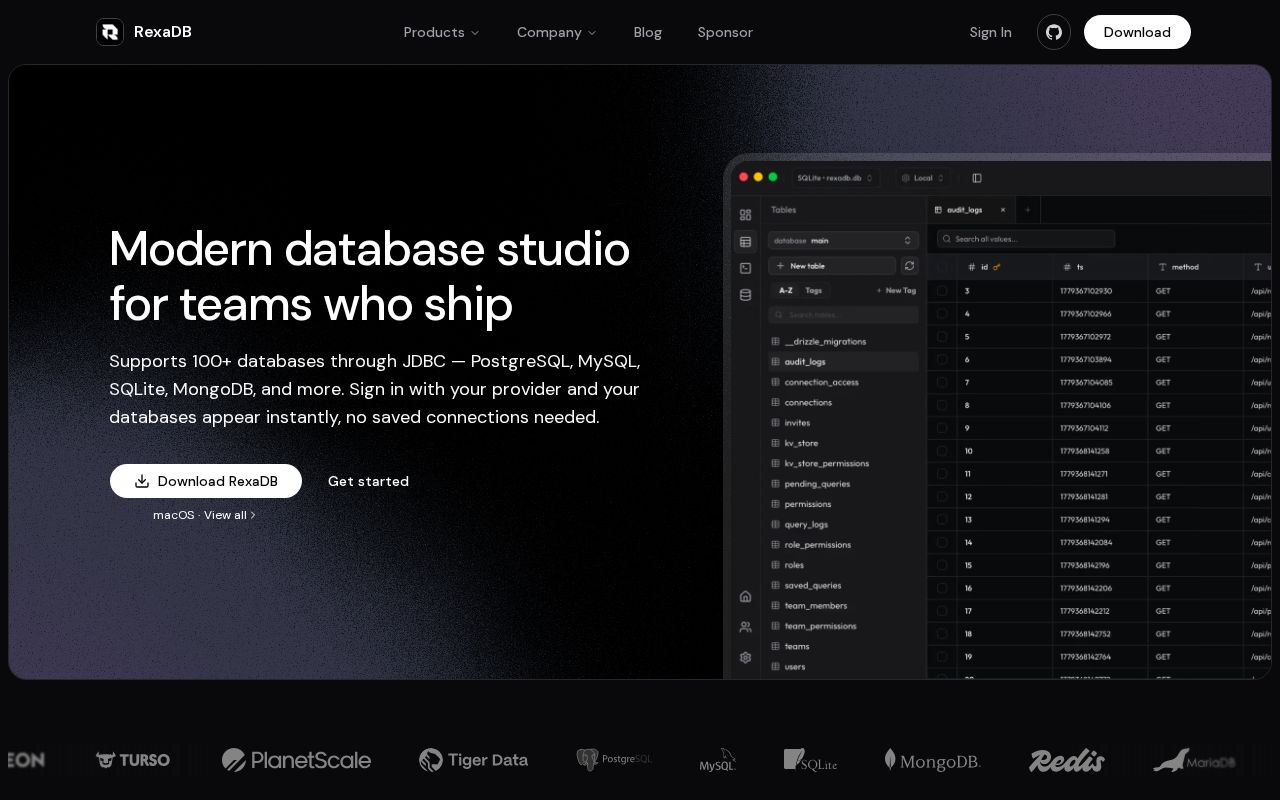
Task: Click the PostgreSQL elephant logo
Action: coord(613,760)
